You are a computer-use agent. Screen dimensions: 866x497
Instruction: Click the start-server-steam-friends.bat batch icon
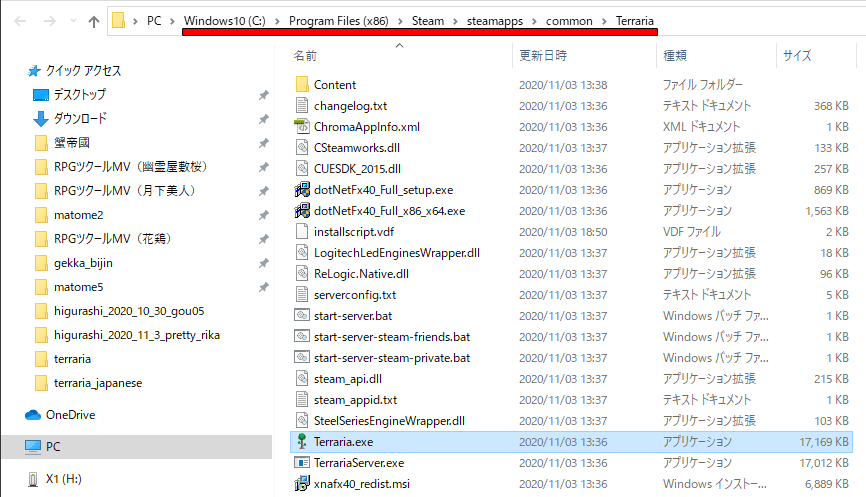pyautogui.click(x=302, y=336)
